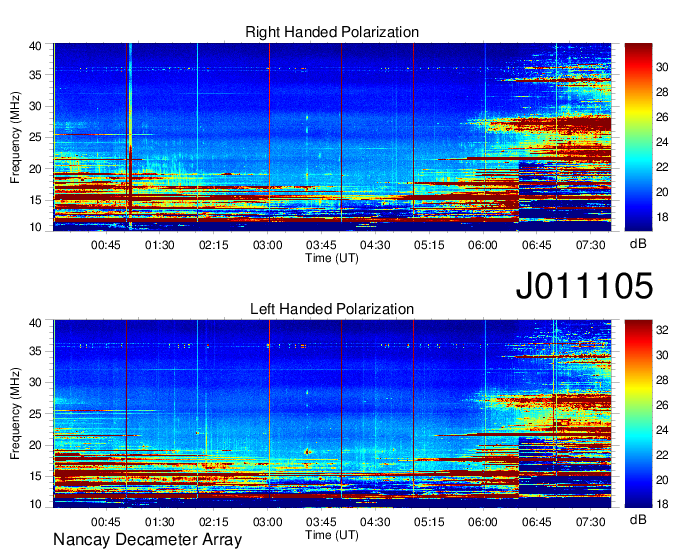This screenshot has height=552, width=680.
Task: Click the 20 MHz tick on the bottom plot
Action: (x=35, y=445)
